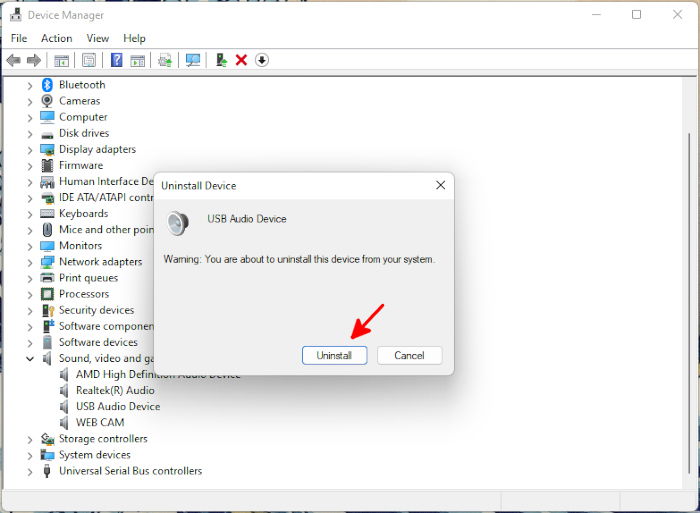The image size is (700, 513).
Task: Click the Back arrow toolbar icon
Action: [x=14, y=60]
